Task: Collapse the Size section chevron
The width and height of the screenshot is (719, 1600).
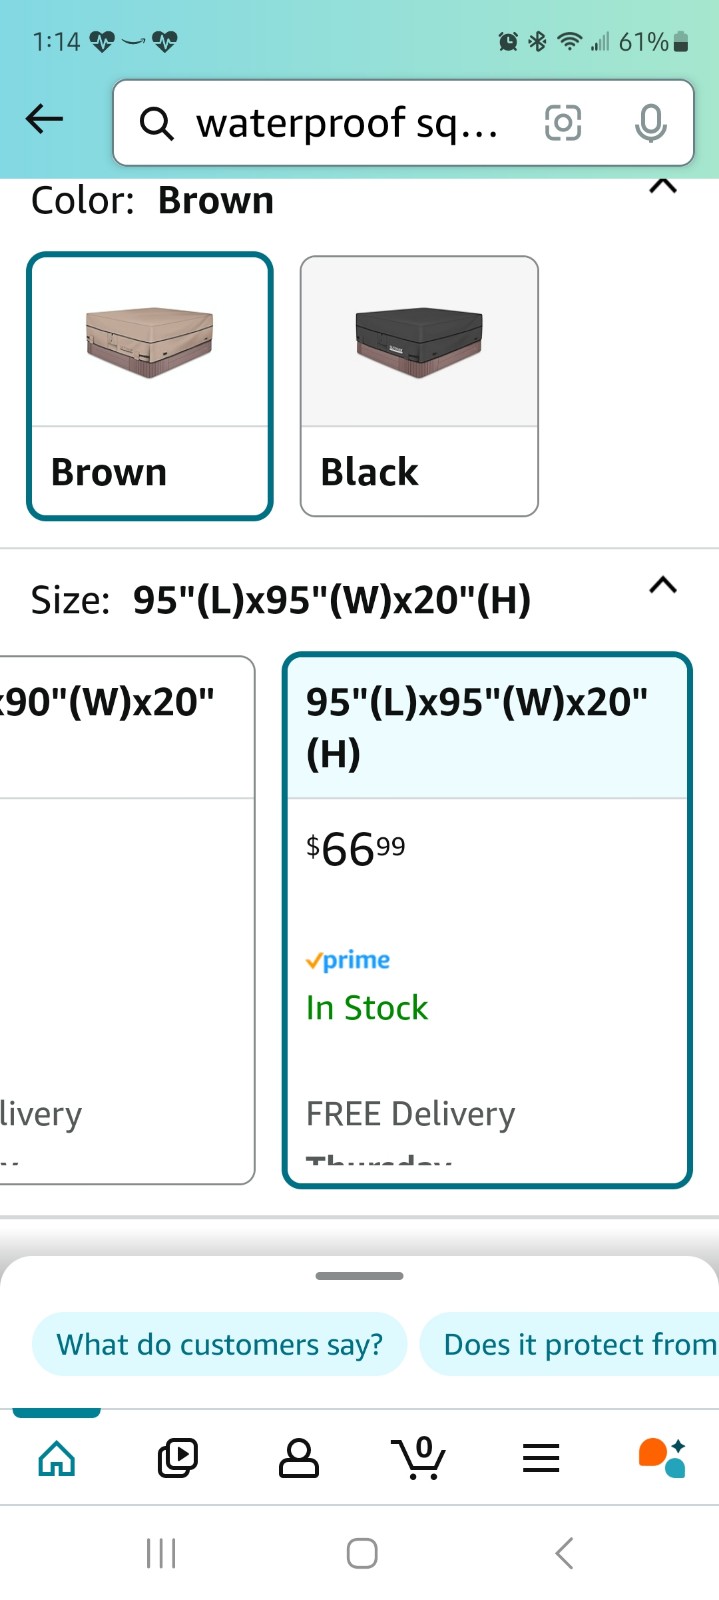Action: 663,585
